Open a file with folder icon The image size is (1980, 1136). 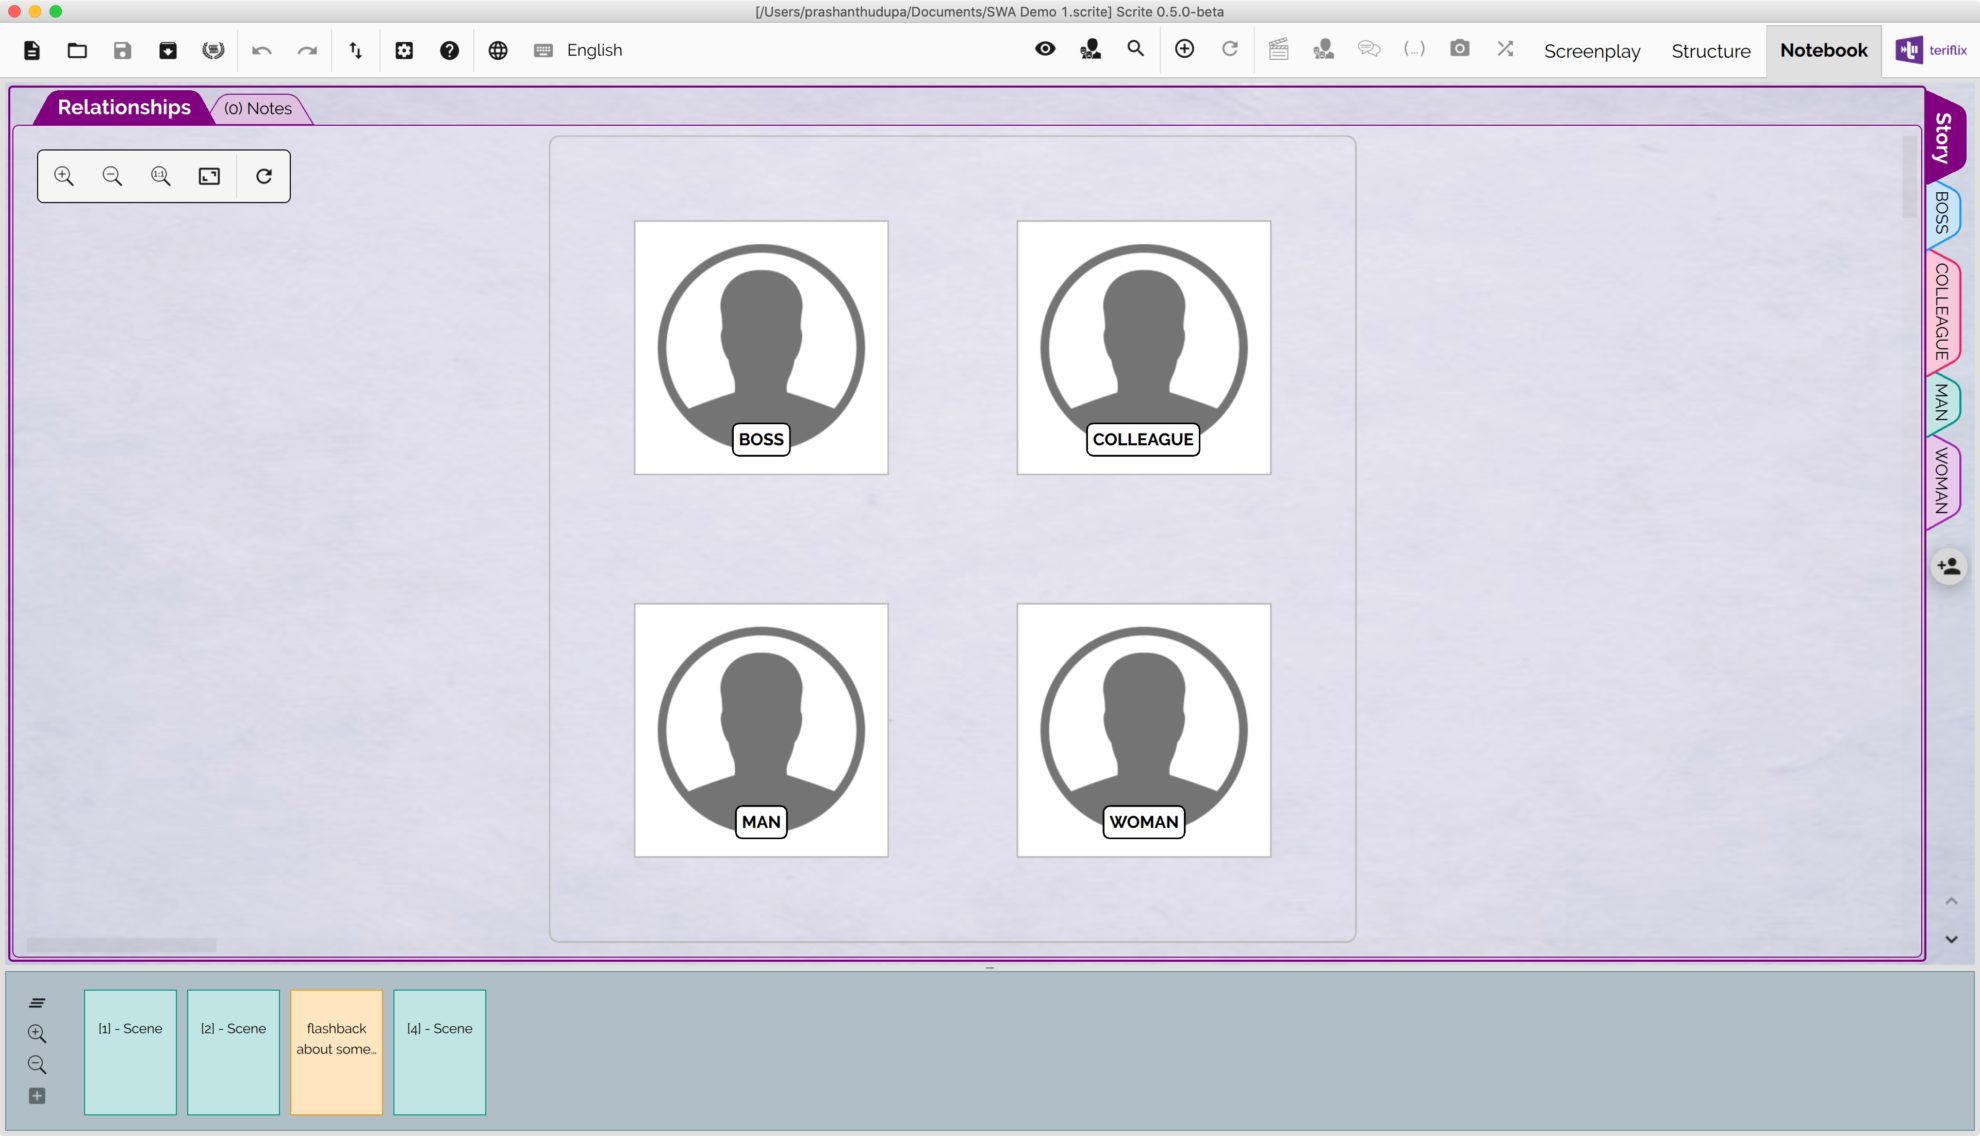pyautogui.click(x=77, y=50)
